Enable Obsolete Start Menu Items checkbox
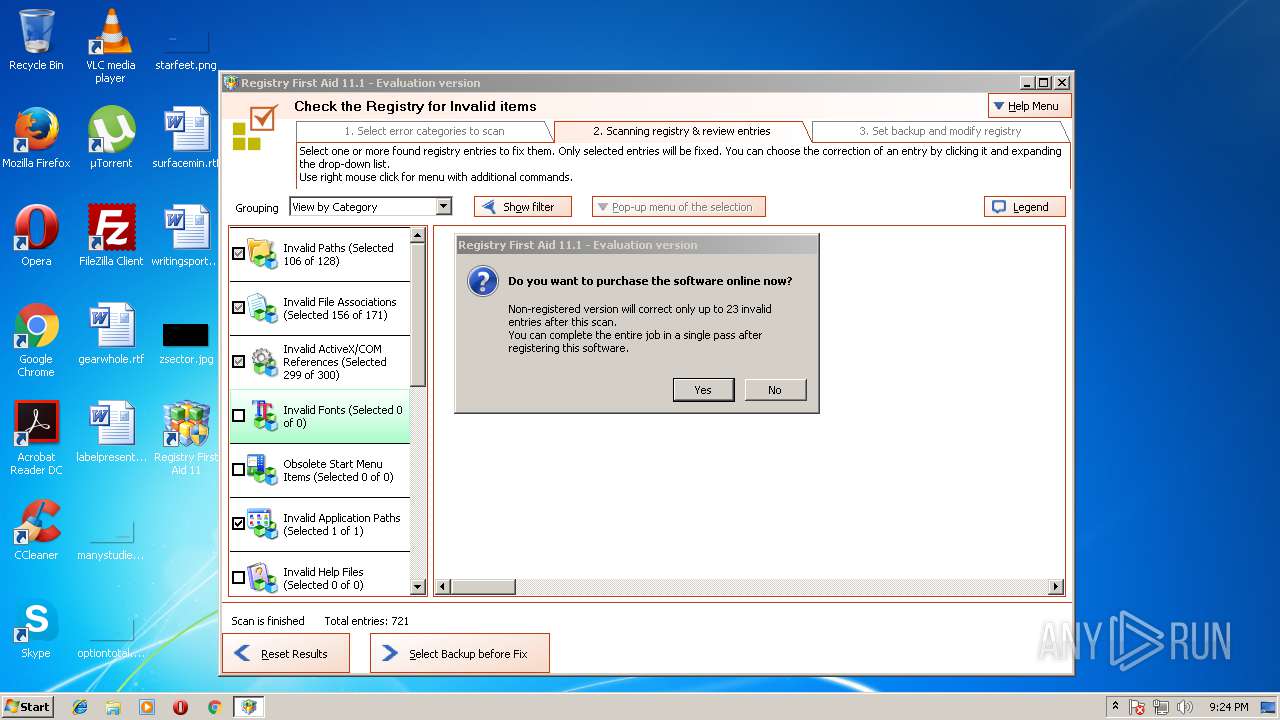The image size is (1280, 720). click(x=238, y=470)
